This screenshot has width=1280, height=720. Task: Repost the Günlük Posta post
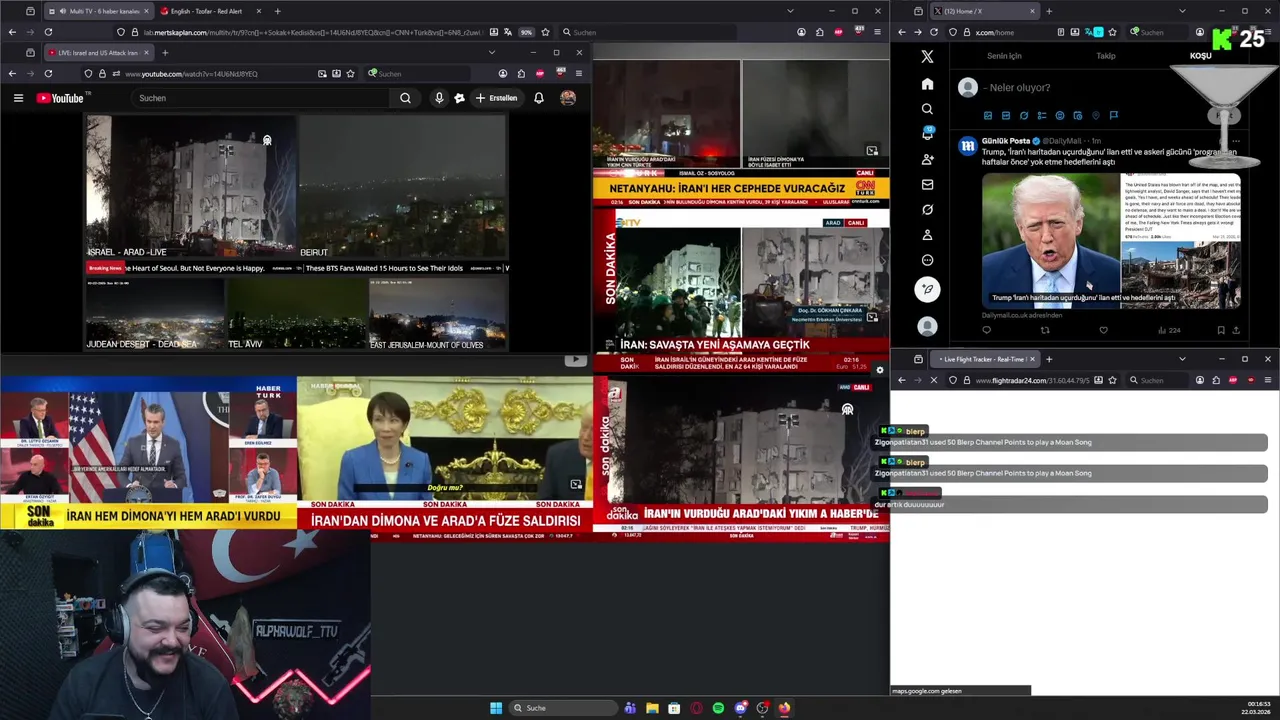click(x=1045, y=330)
